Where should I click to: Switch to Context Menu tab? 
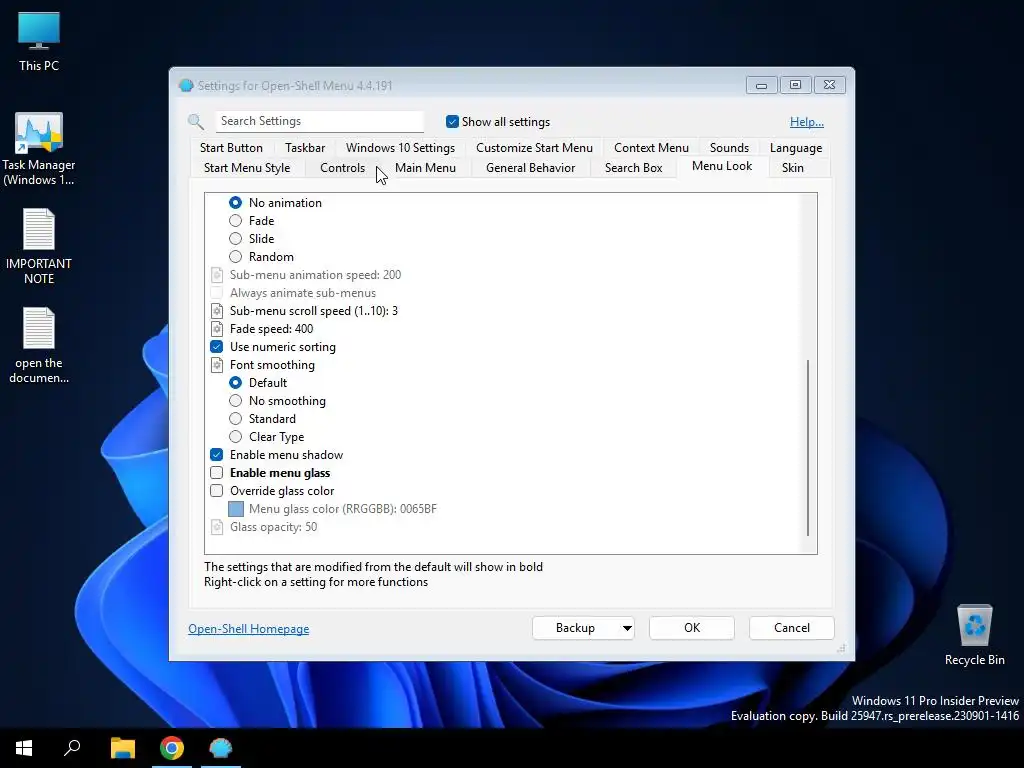click(651, 148)
